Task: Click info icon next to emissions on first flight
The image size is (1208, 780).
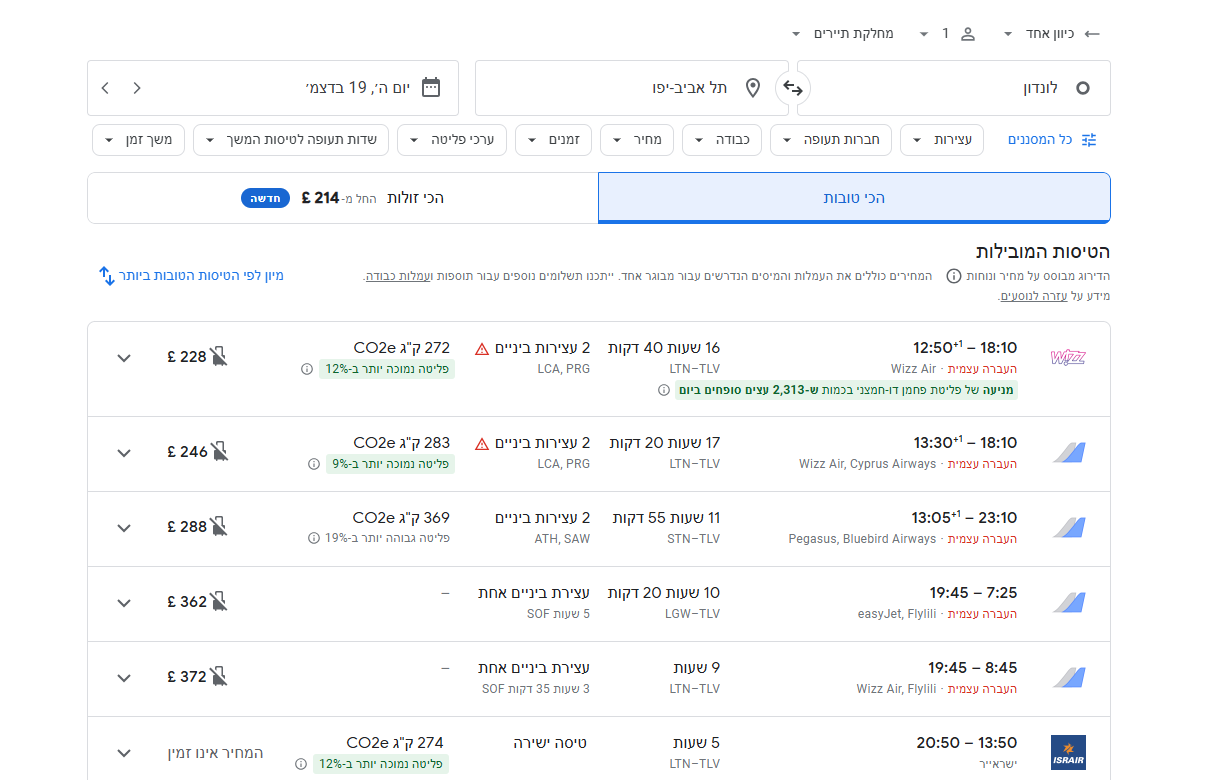Action: tap(307, 369)
